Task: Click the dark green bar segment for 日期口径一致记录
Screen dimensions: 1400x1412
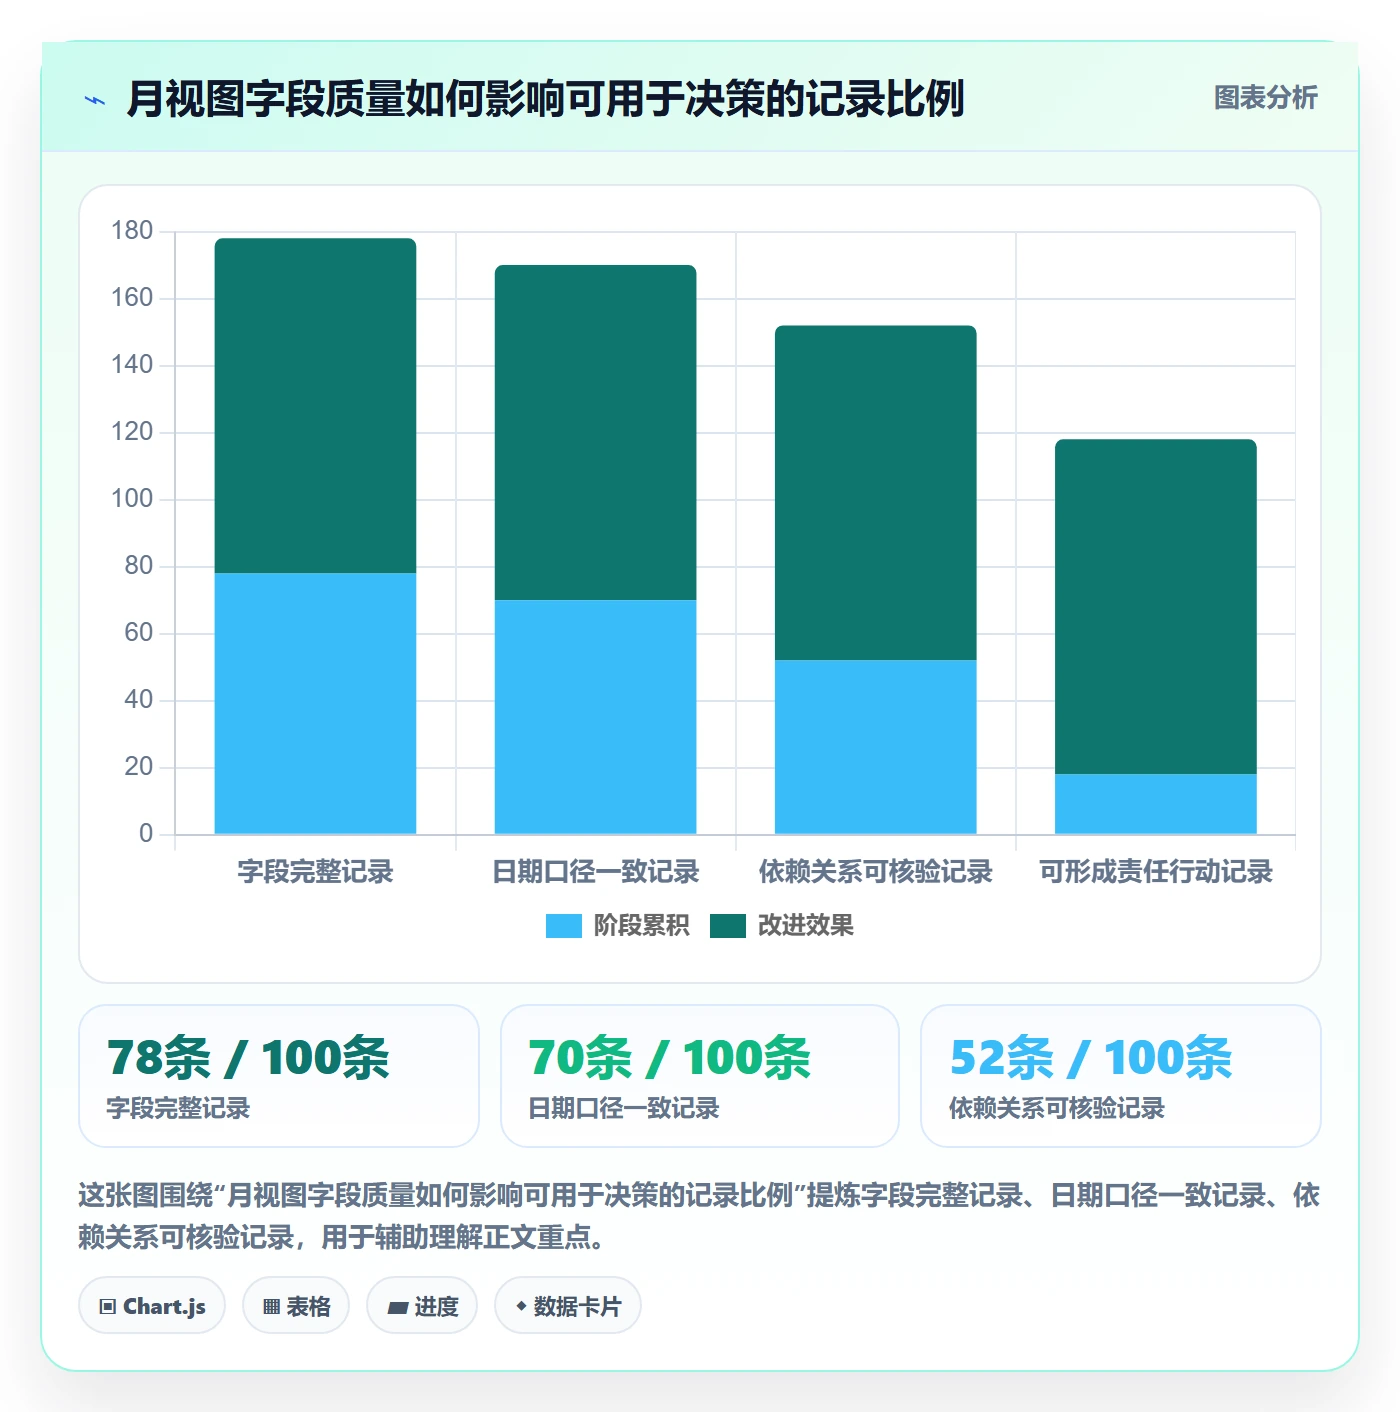Action: (x=595, y=432)
